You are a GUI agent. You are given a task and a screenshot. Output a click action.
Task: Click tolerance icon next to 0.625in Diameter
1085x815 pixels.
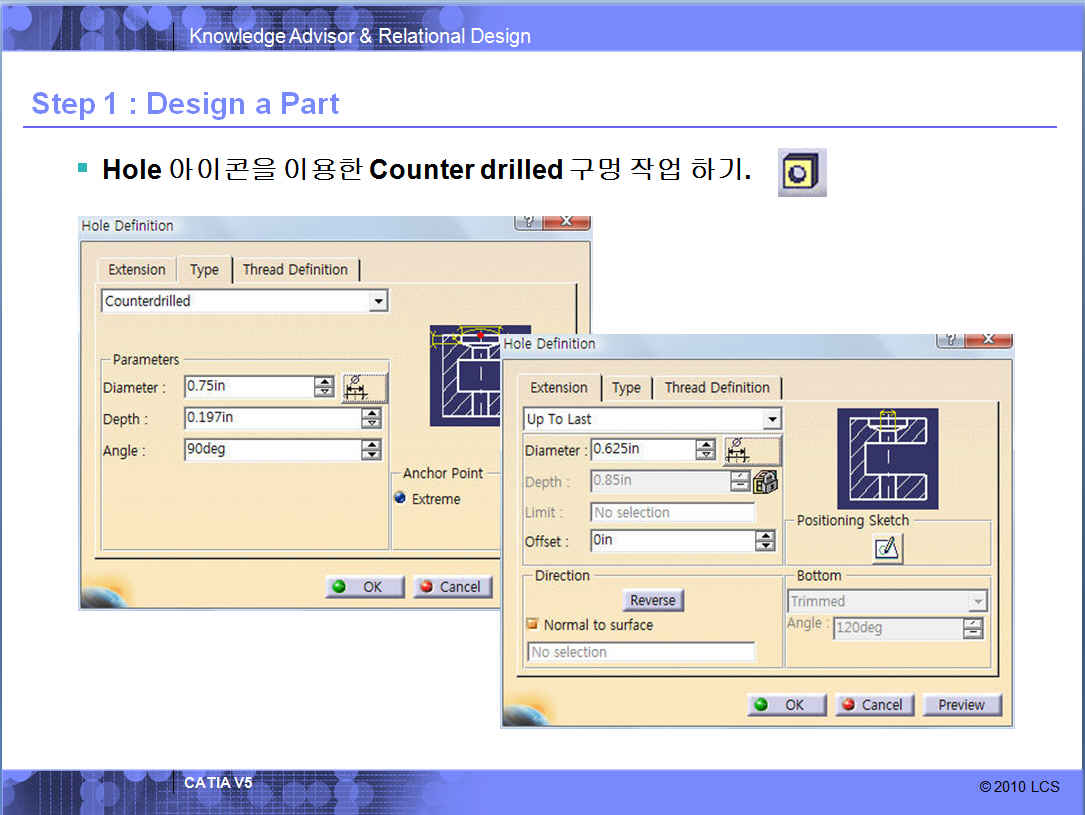coord(751,451)
